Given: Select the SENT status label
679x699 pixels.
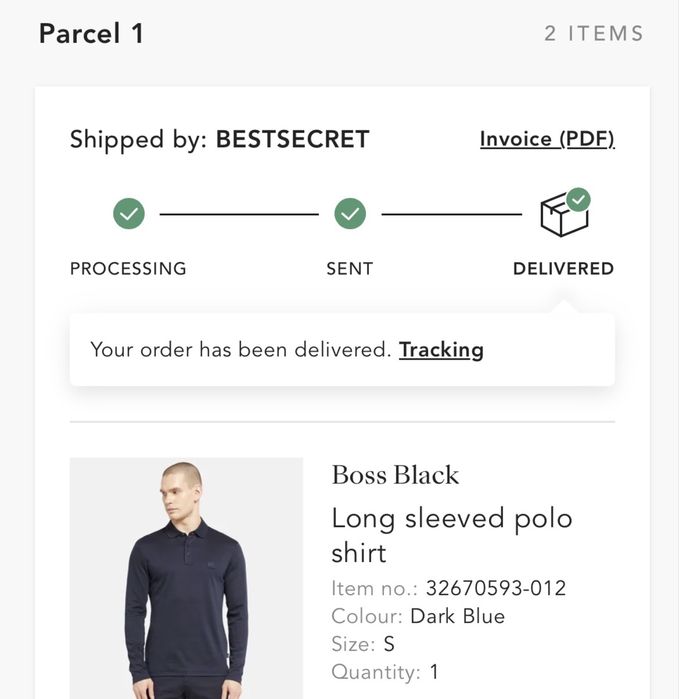Looking at the screenshot, I should point(349,268).
